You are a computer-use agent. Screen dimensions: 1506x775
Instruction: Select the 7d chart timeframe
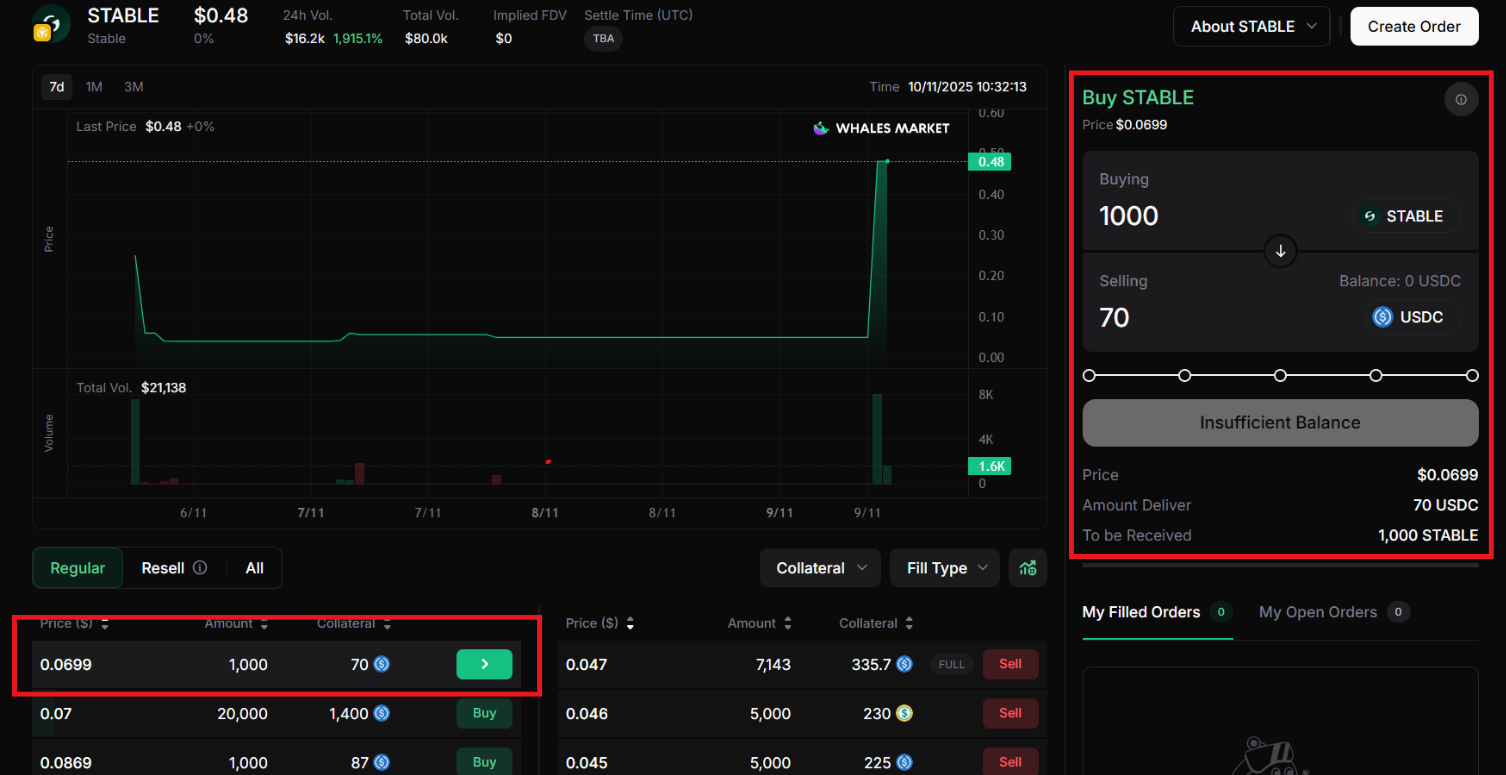57,87
